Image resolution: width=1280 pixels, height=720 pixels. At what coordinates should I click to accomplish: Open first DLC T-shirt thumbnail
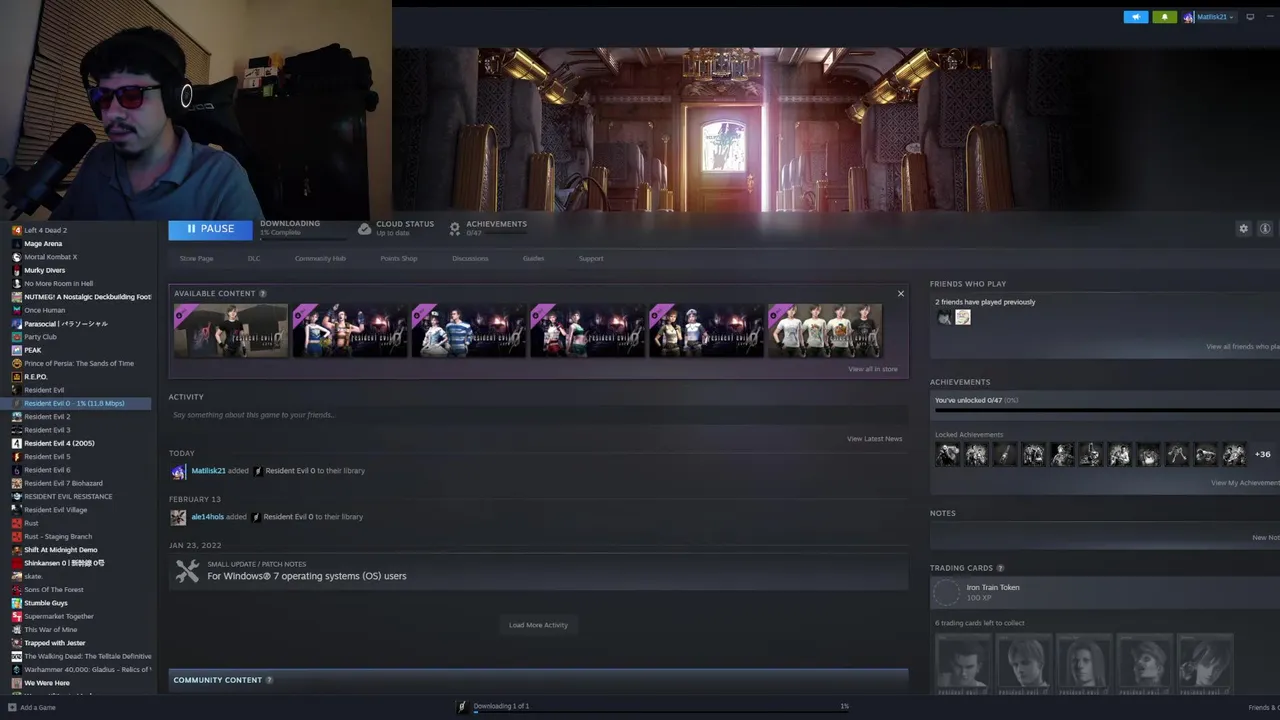[x=230, y=331]
